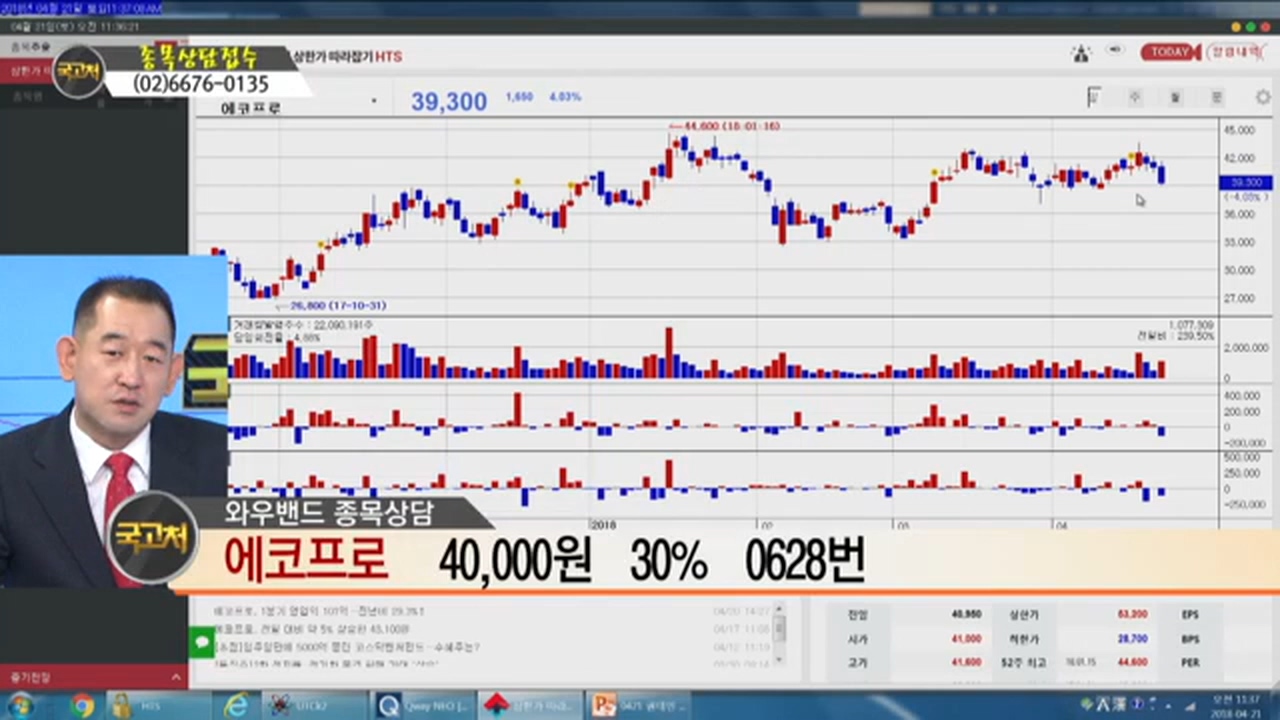Select the first sidebar menu item 종목추출
Image resolution: width=1280 pixels, height=720 pixels.
coord(30,46)
